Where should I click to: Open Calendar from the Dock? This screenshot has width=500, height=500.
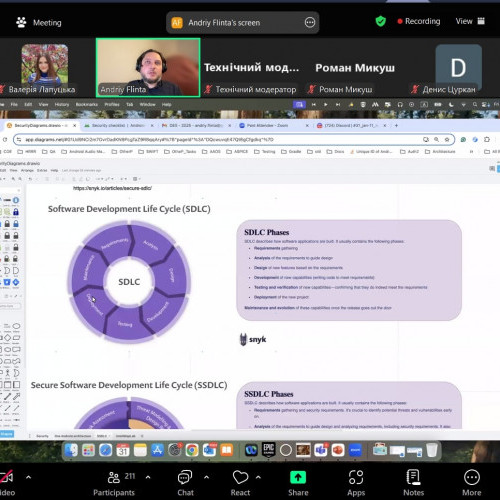point(123,450)
